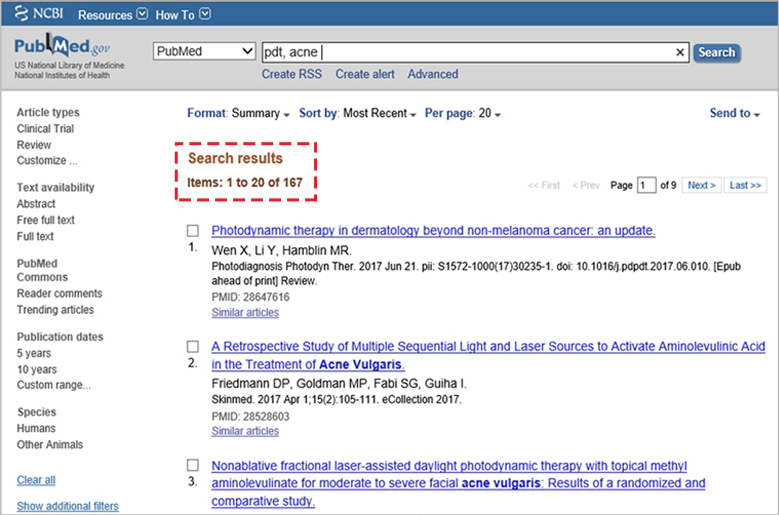
Task: Filter by Reader comments
Action: 59,294
